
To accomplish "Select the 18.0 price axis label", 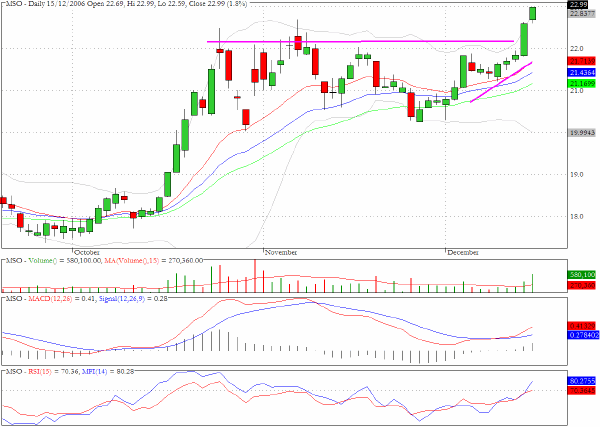I will pos(577,217).
